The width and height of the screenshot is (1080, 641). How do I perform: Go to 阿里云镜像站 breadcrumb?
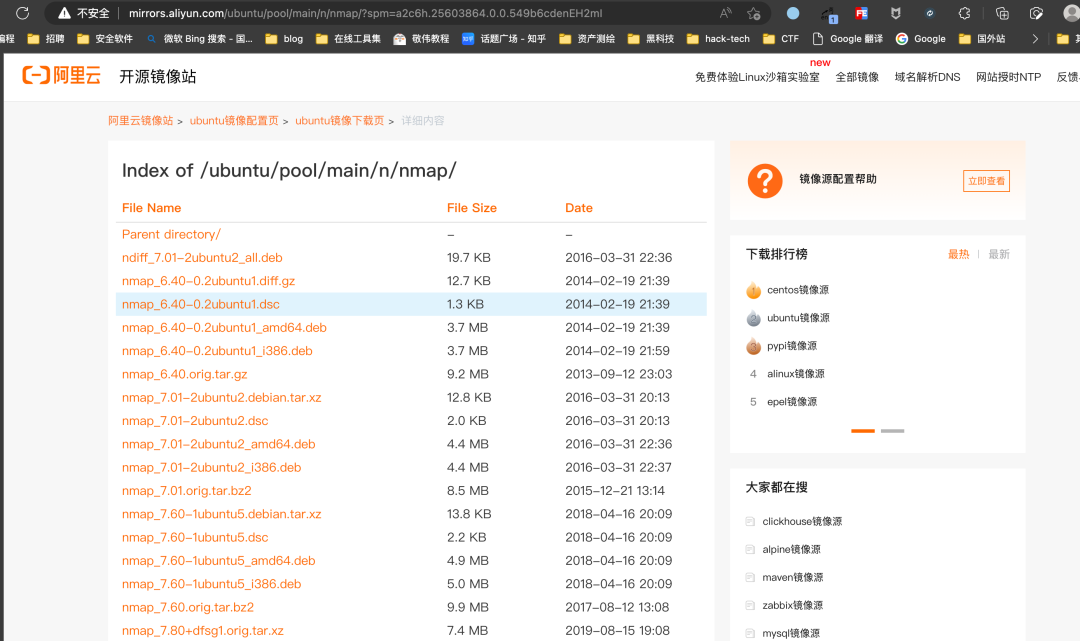tap(141, 120)
